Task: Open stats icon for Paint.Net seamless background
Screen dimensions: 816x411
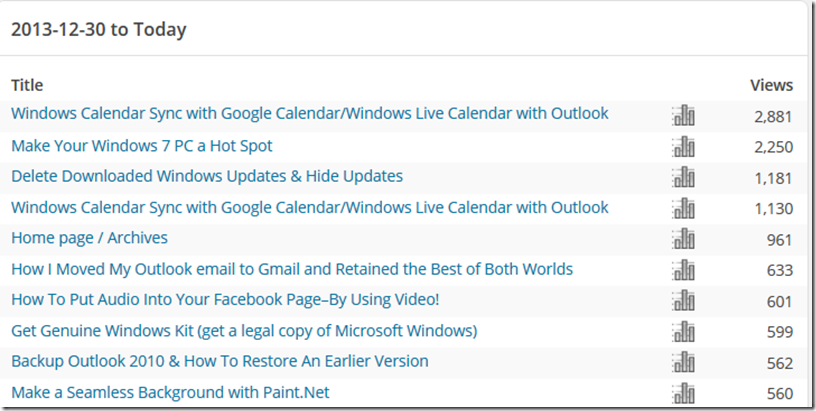Action: (684, 393)
